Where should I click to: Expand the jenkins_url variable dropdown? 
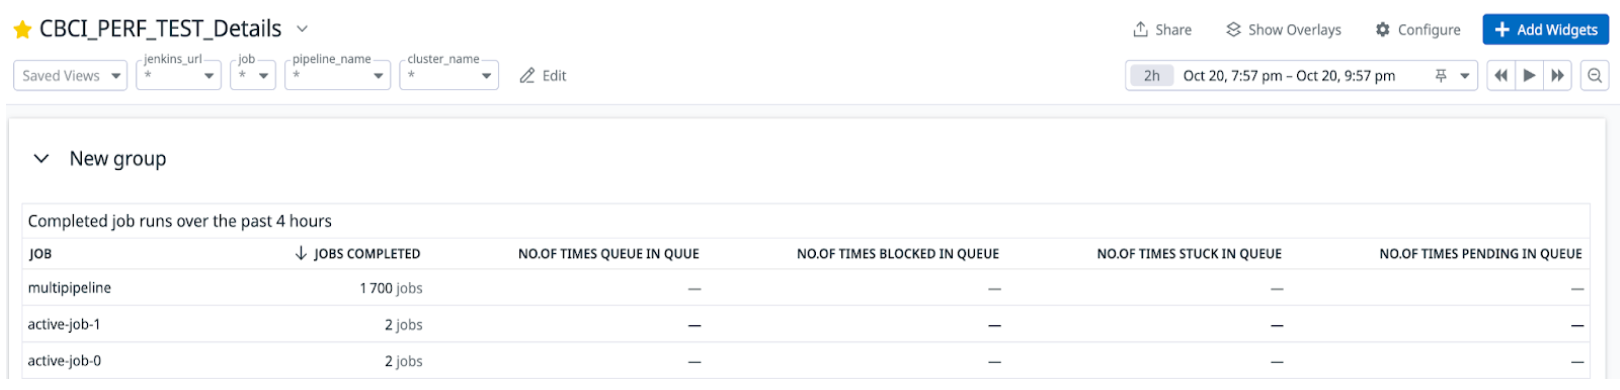[x=179, y=76]
